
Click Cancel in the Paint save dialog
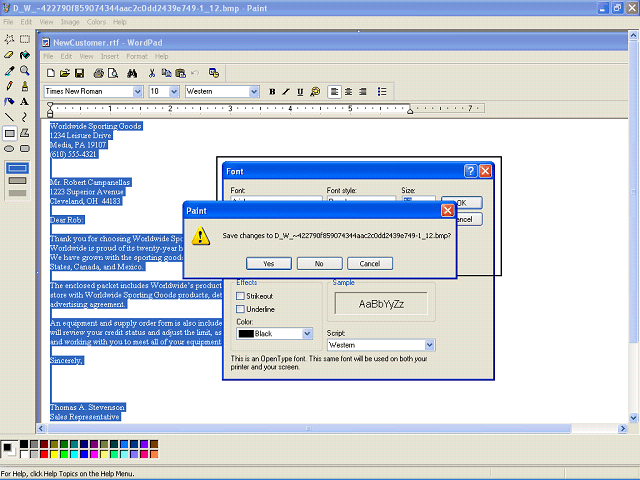370,264
